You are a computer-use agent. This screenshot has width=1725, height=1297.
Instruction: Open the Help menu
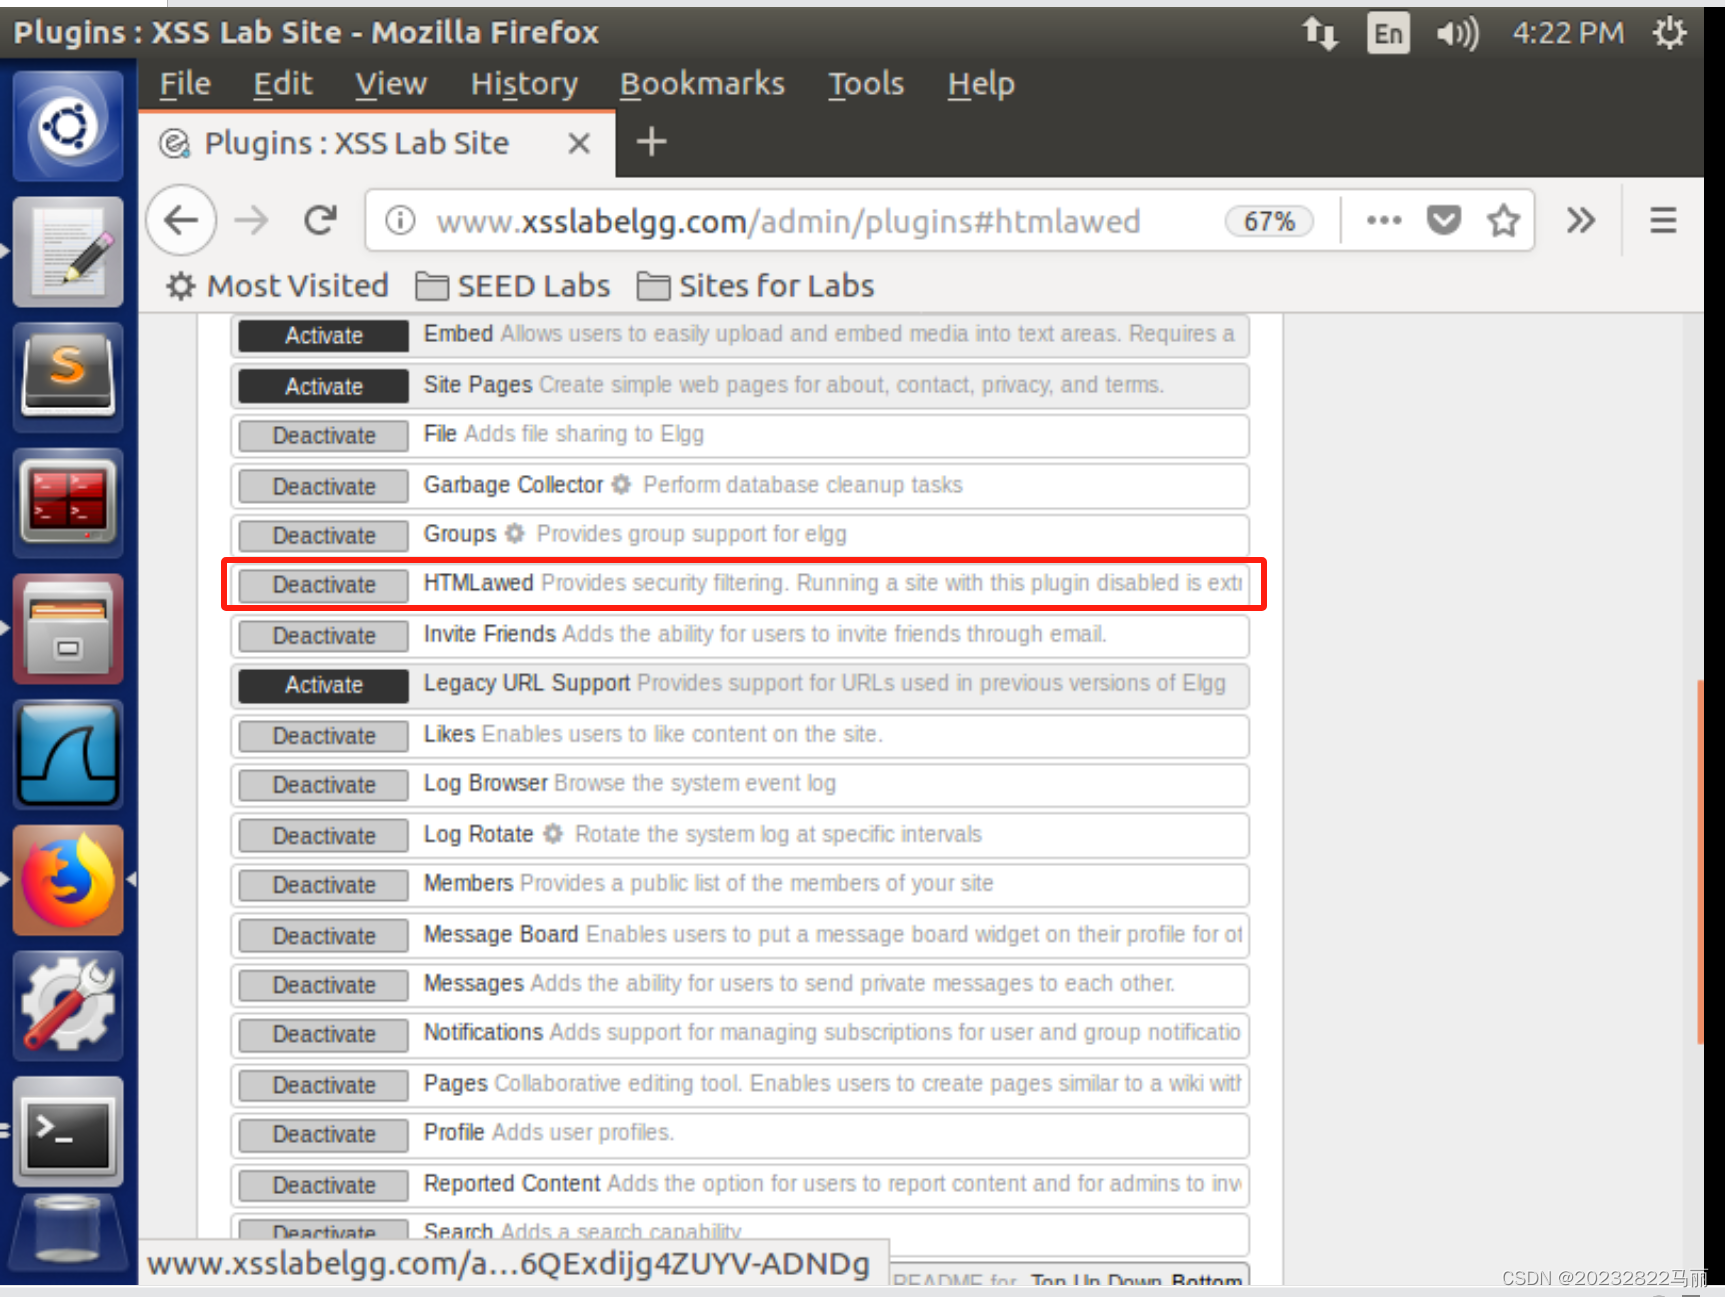[x=981, y=84]
